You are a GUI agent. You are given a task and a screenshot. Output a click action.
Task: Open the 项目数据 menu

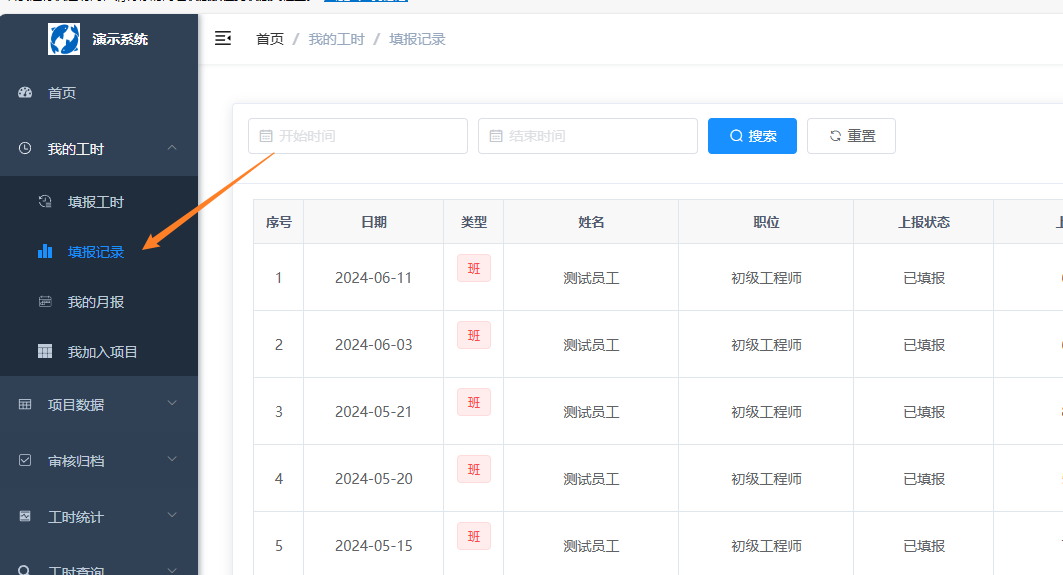[x=99, y=405]
